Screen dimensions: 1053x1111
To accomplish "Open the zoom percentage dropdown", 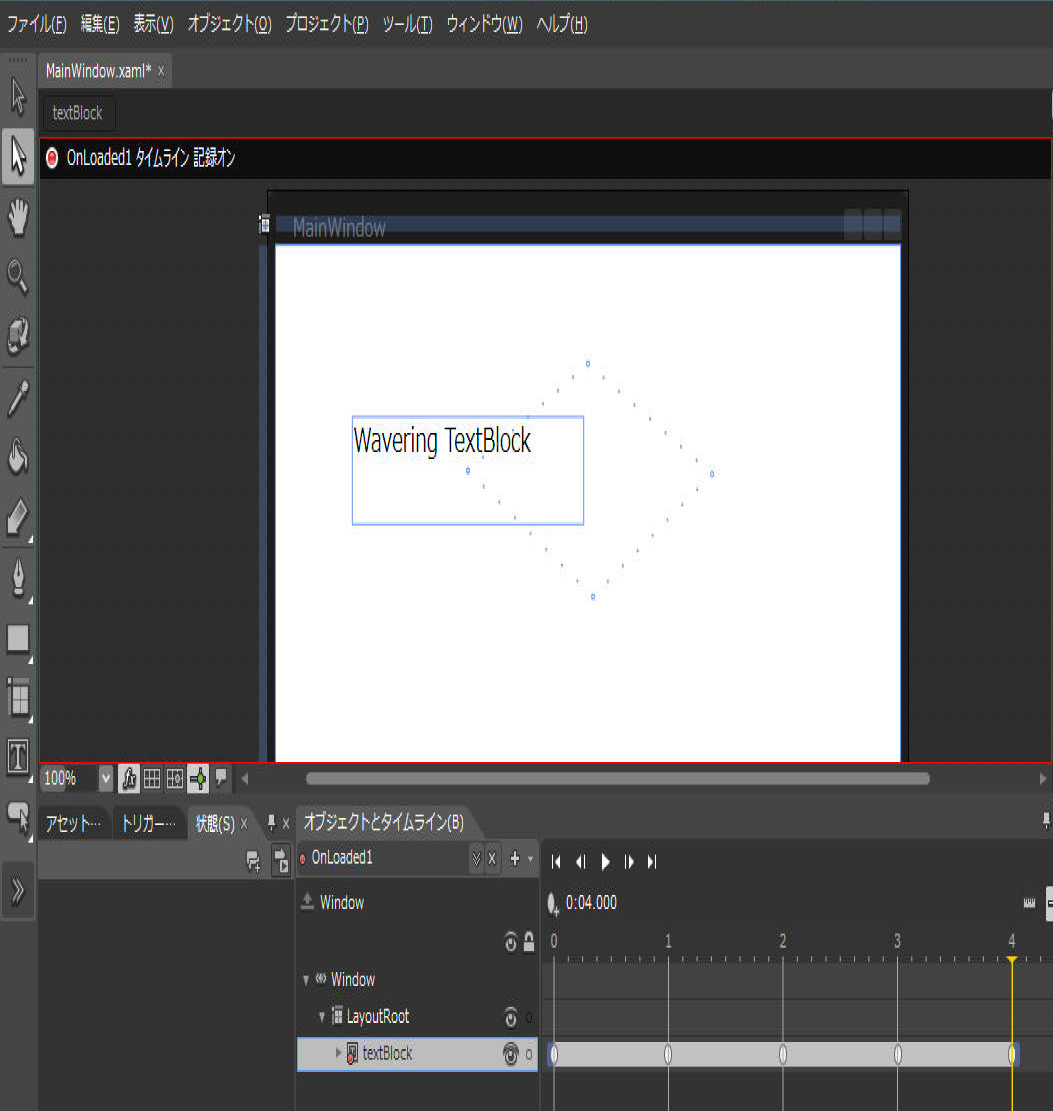I will click(106, 778).
